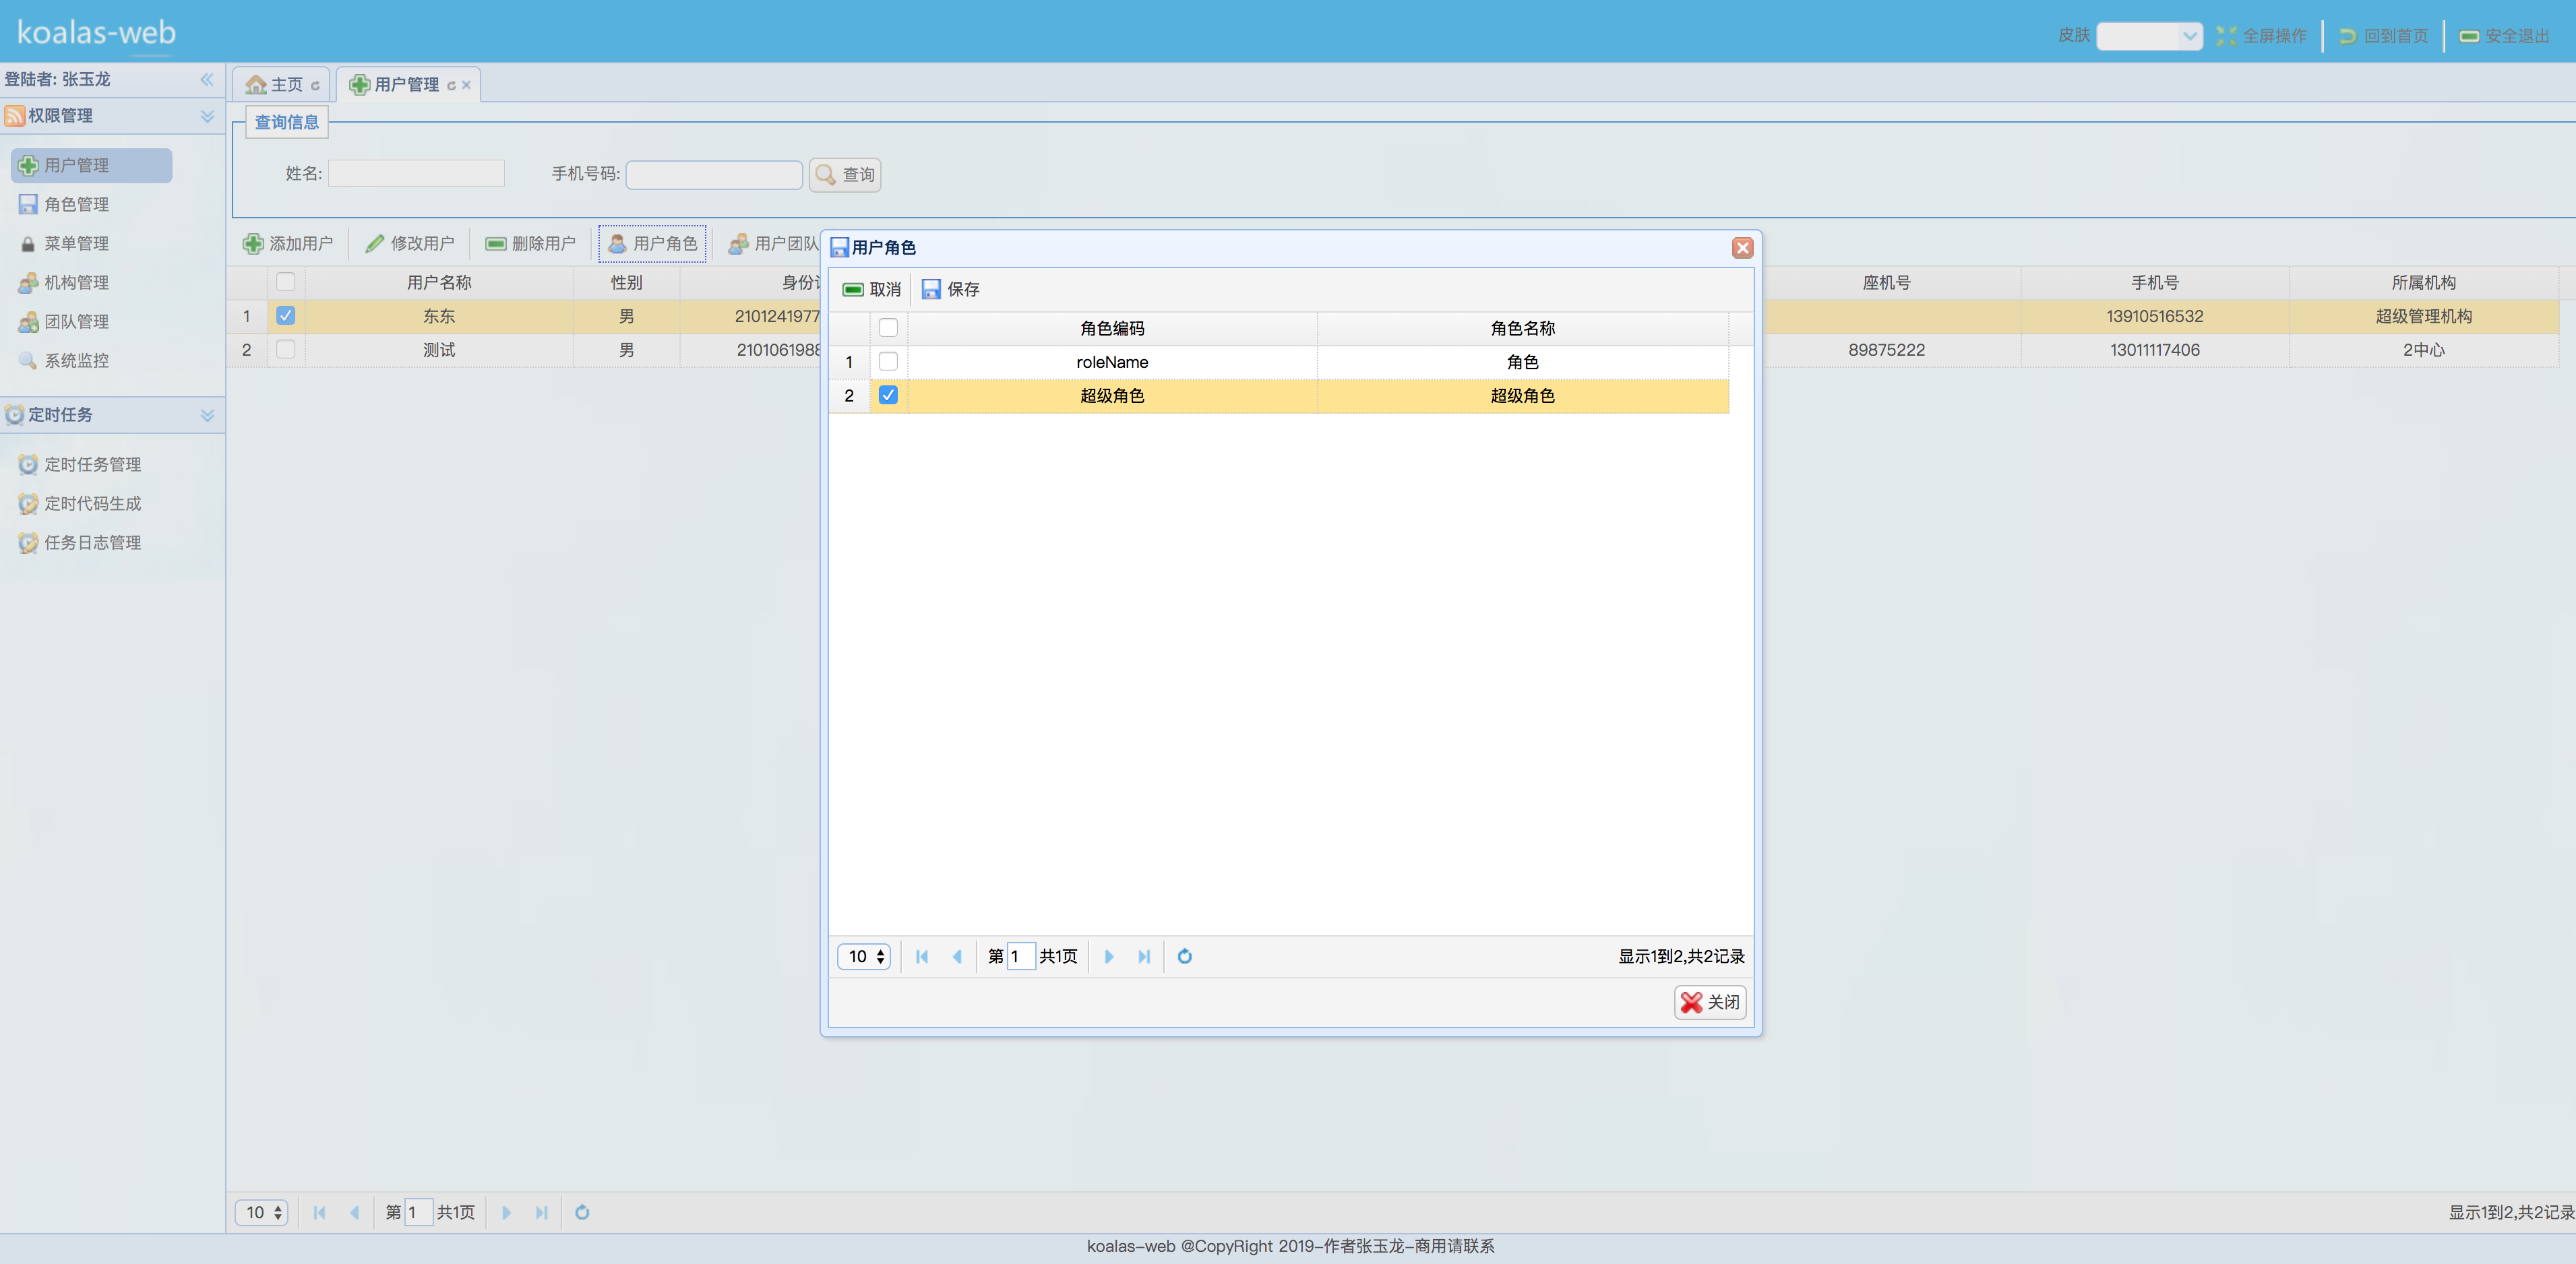
Task: Click the 修改用户 pencil button
Action: point(410,244)
